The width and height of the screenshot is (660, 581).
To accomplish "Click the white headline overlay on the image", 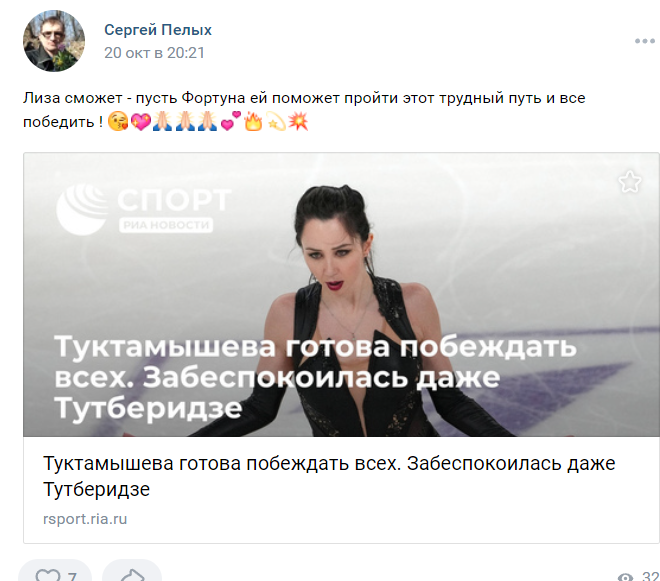I will click(315, 377).
